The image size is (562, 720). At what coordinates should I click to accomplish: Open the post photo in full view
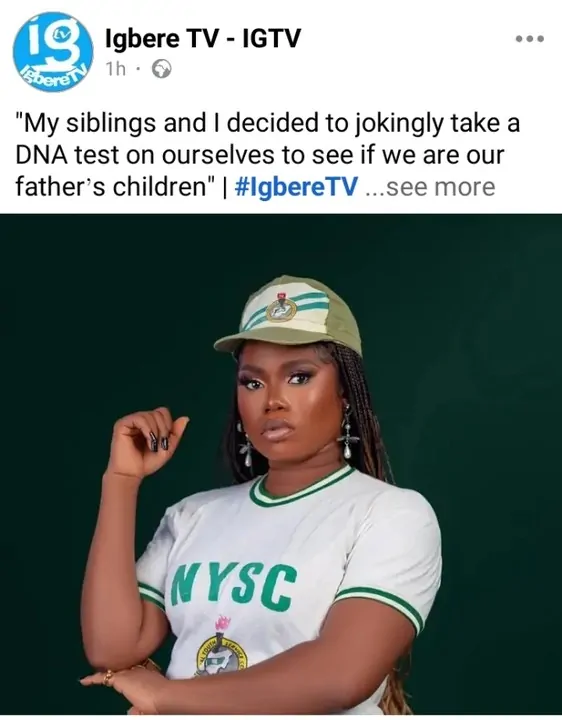(281, 466)
